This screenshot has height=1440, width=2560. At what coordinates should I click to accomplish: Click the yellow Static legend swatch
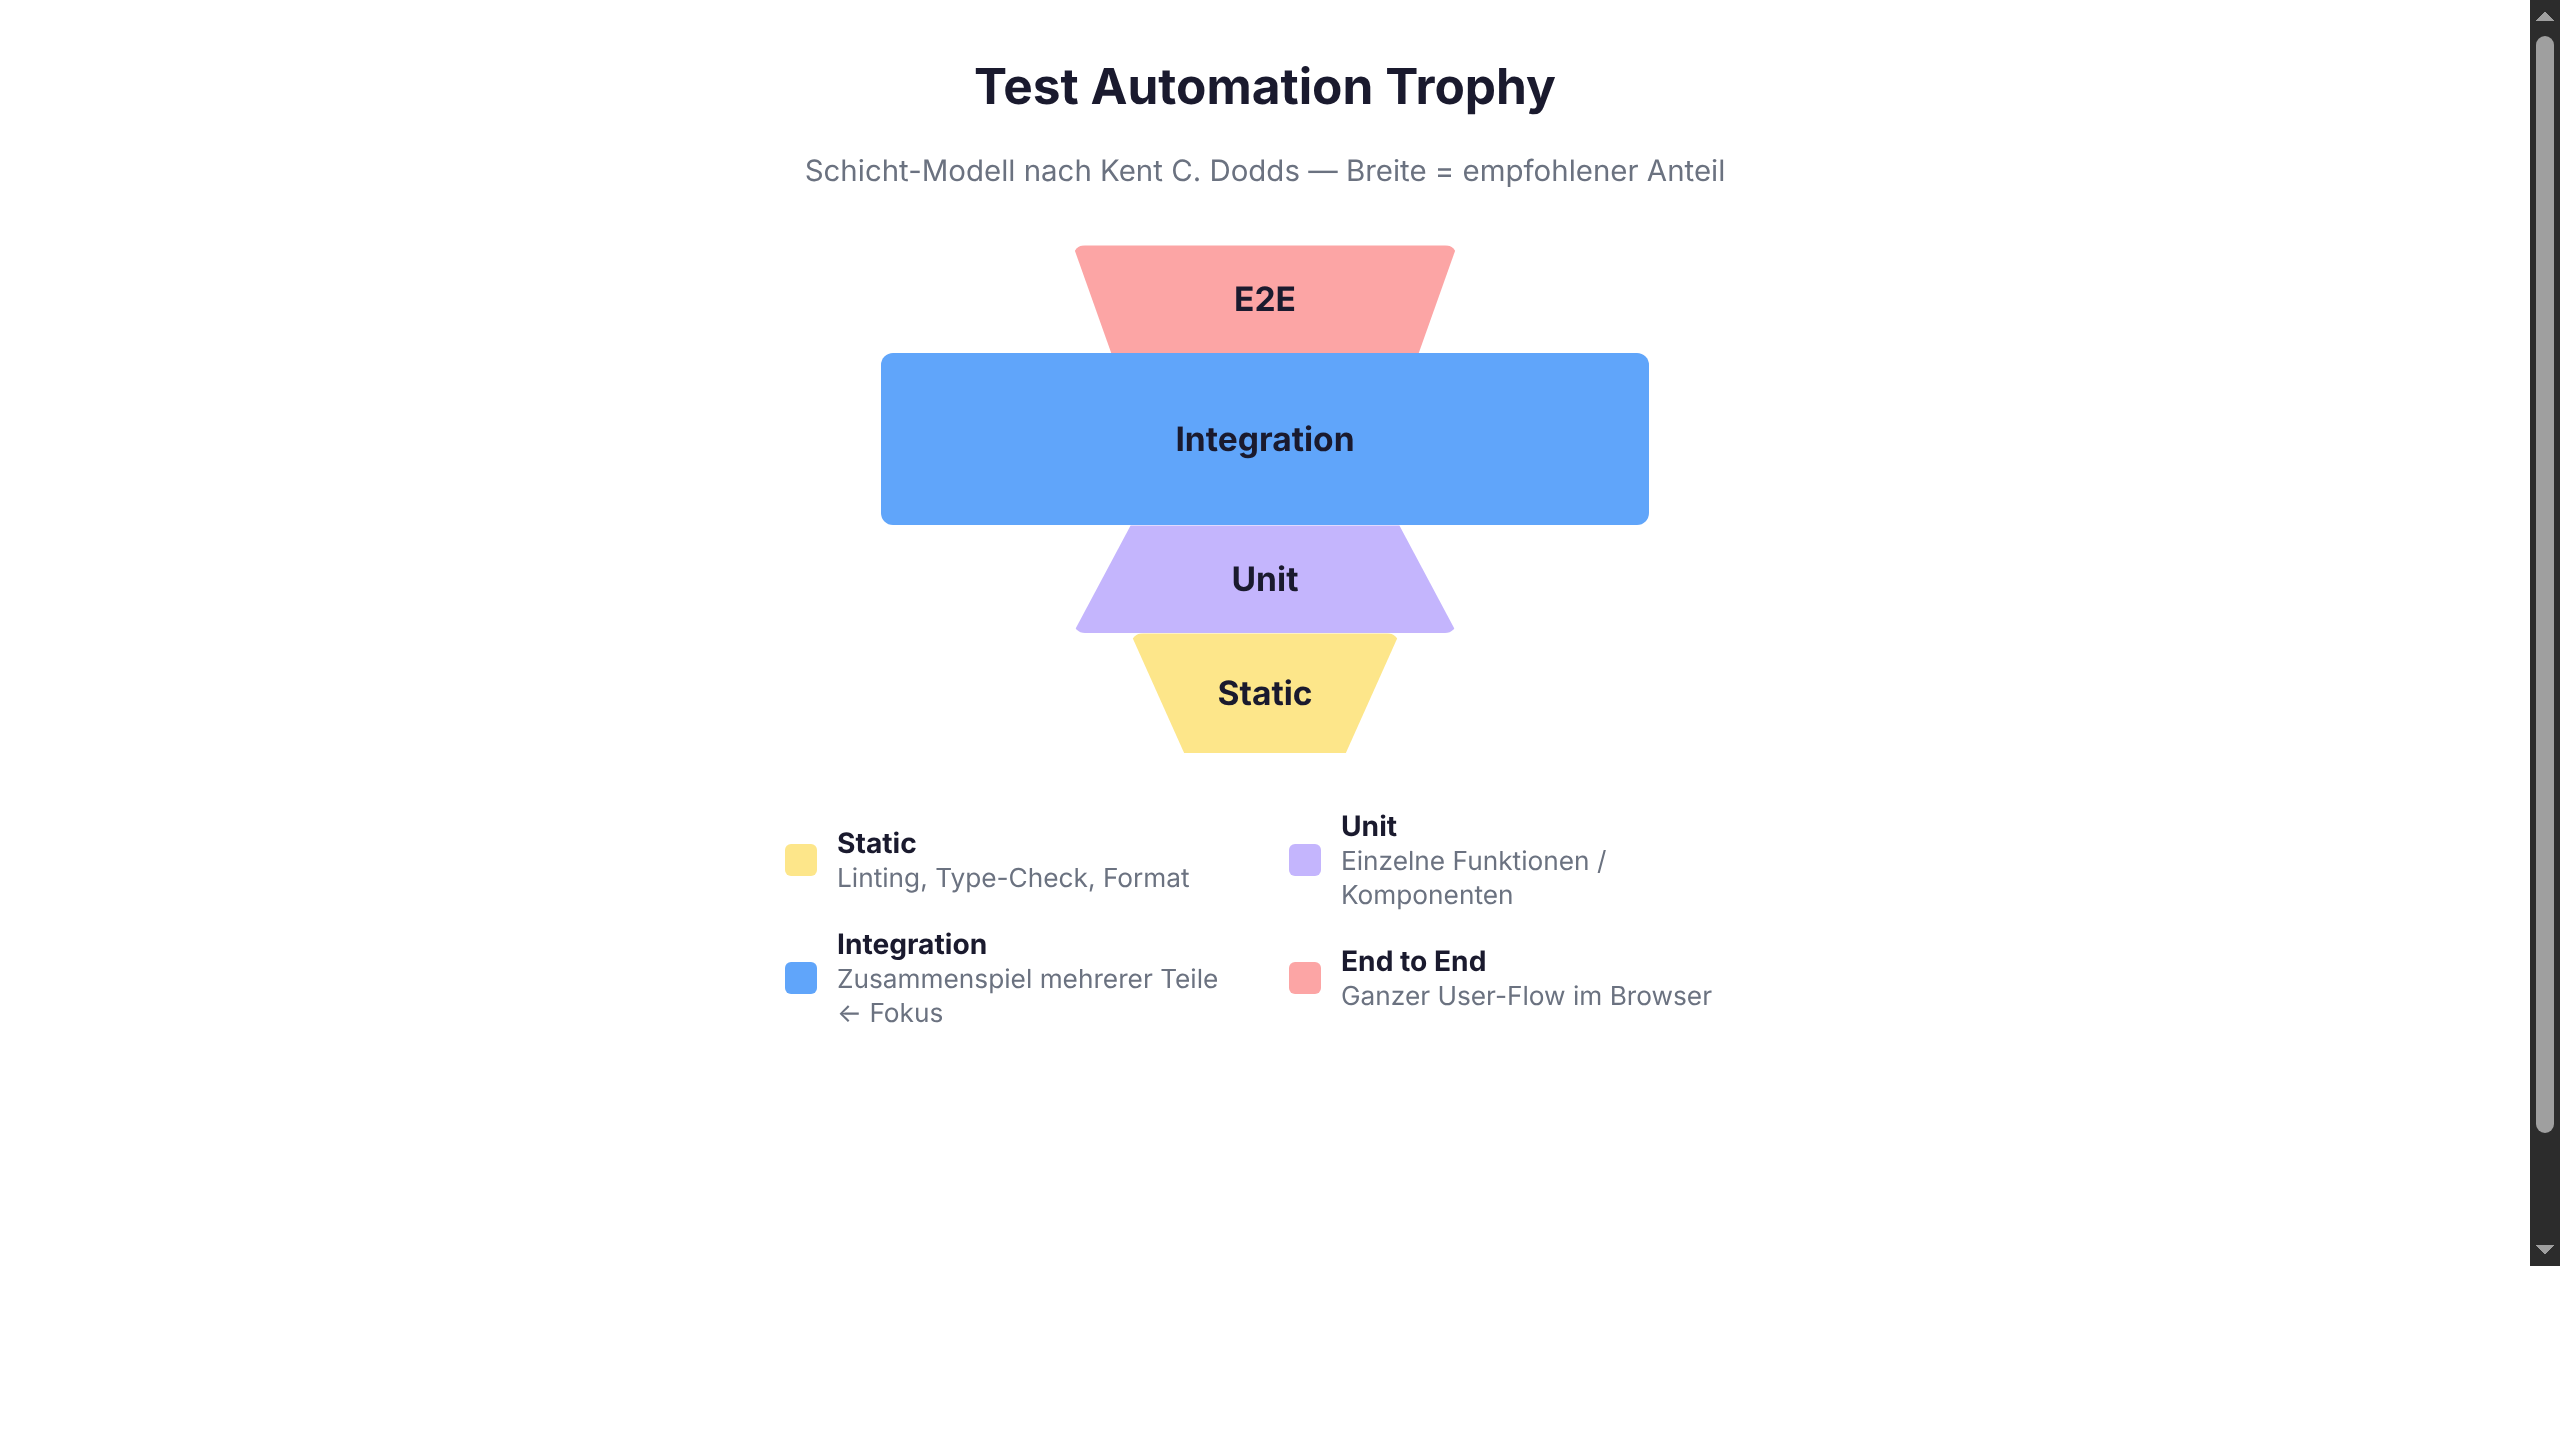[x=801, y=860]
